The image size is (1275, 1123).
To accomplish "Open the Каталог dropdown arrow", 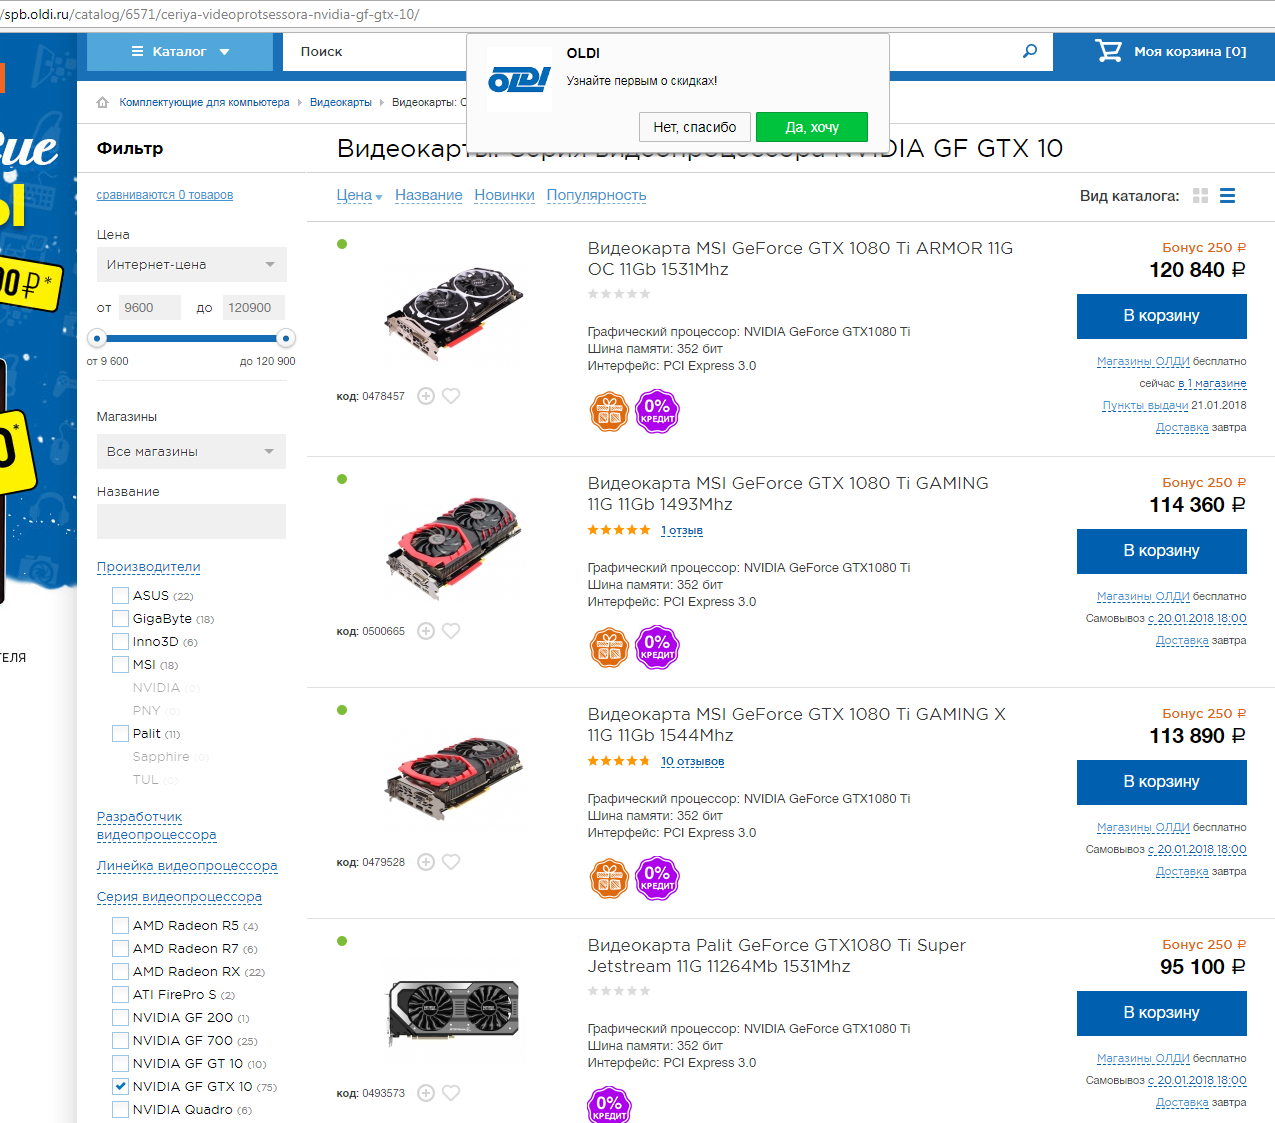I will (x=225, y=52).
